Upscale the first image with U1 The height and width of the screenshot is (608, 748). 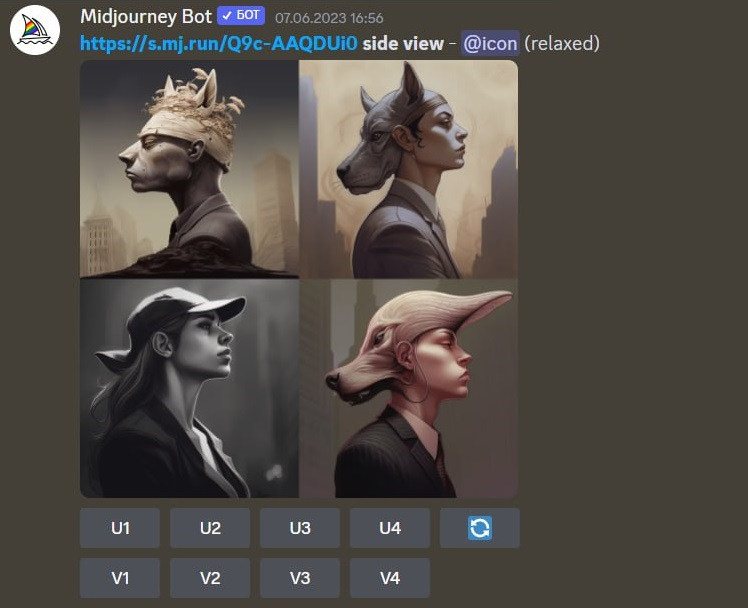point(120,528)
